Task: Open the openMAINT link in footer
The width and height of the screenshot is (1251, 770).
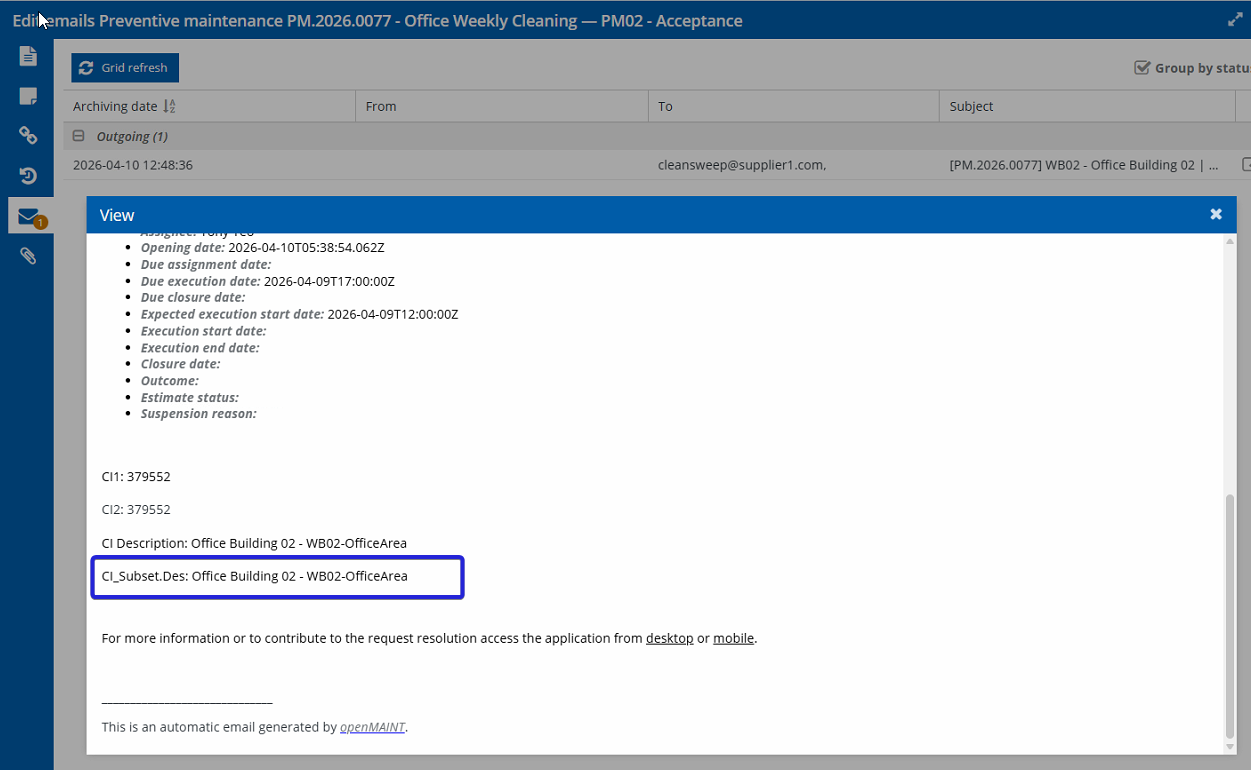Action: (372, 727)
